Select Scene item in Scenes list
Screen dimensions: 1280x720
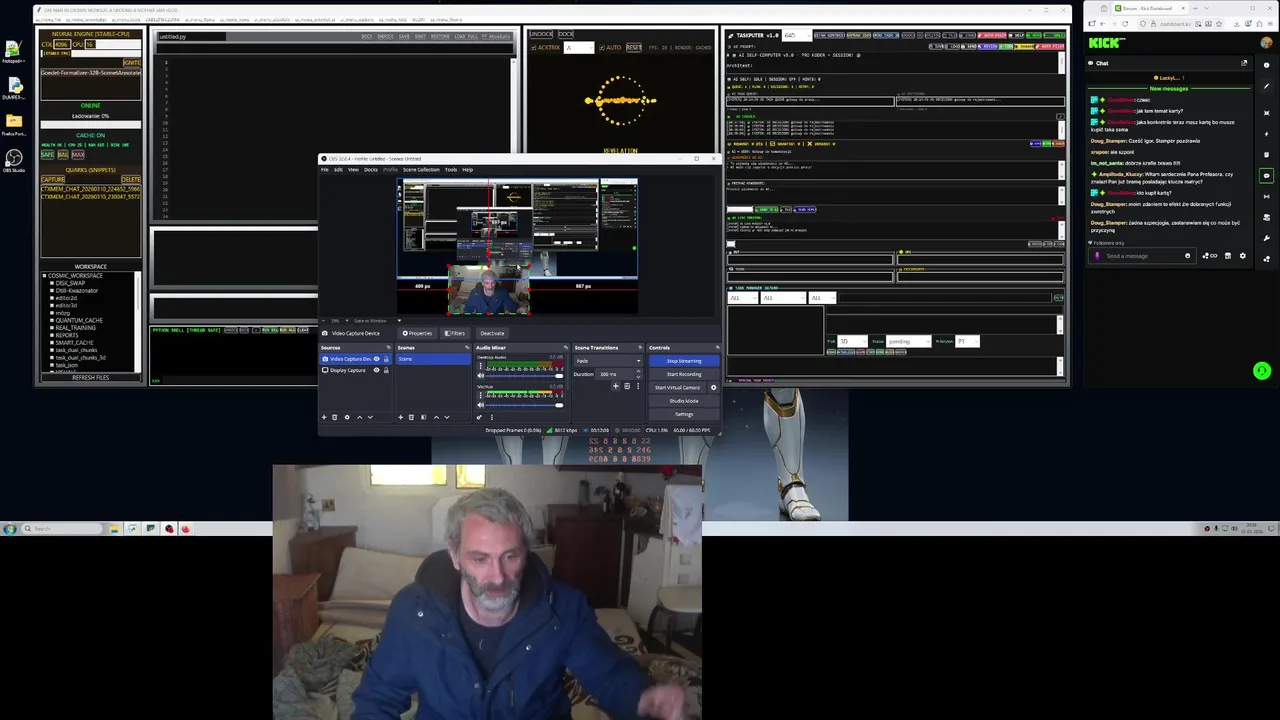(433, 359)
